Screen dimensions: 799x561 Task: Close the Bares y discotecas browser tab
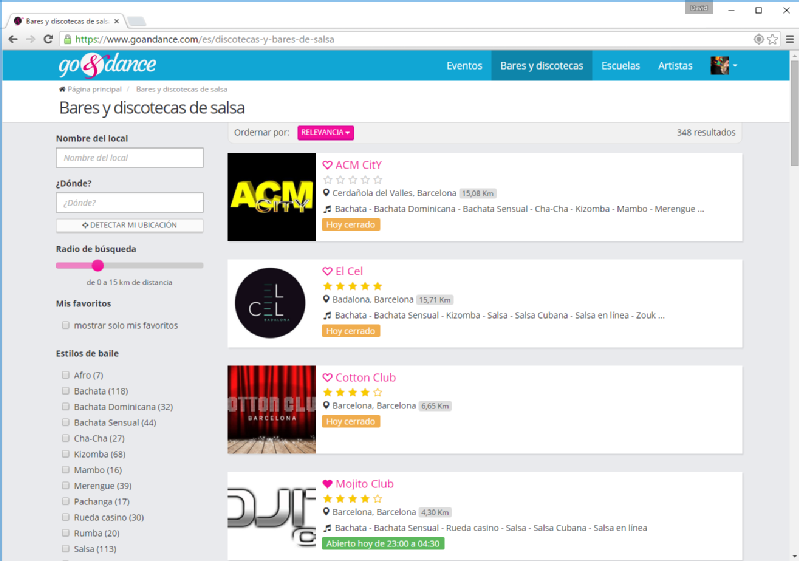[117, 21]
